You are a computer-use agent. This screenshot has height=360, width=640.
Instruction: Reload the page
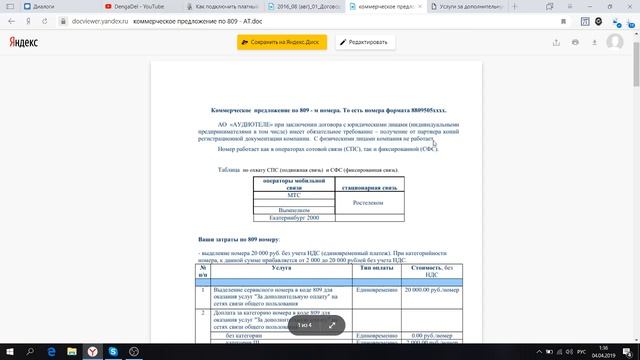coord(44,21)
